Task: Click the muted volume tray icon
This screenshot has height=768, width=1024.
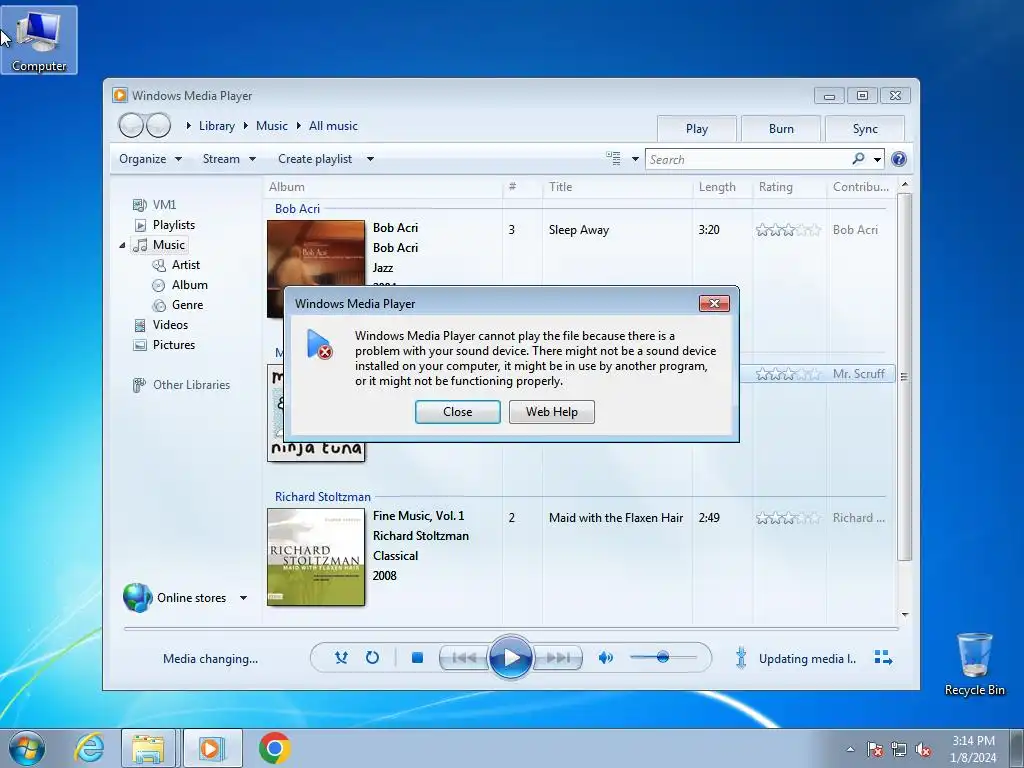Action: 923,750
